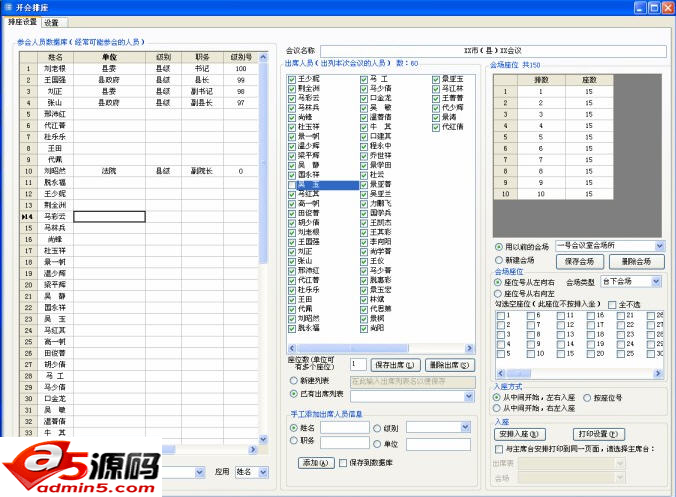Uncheck attendee 张山 in the attendance list
The image size is (676, 497).
point(292,261)
